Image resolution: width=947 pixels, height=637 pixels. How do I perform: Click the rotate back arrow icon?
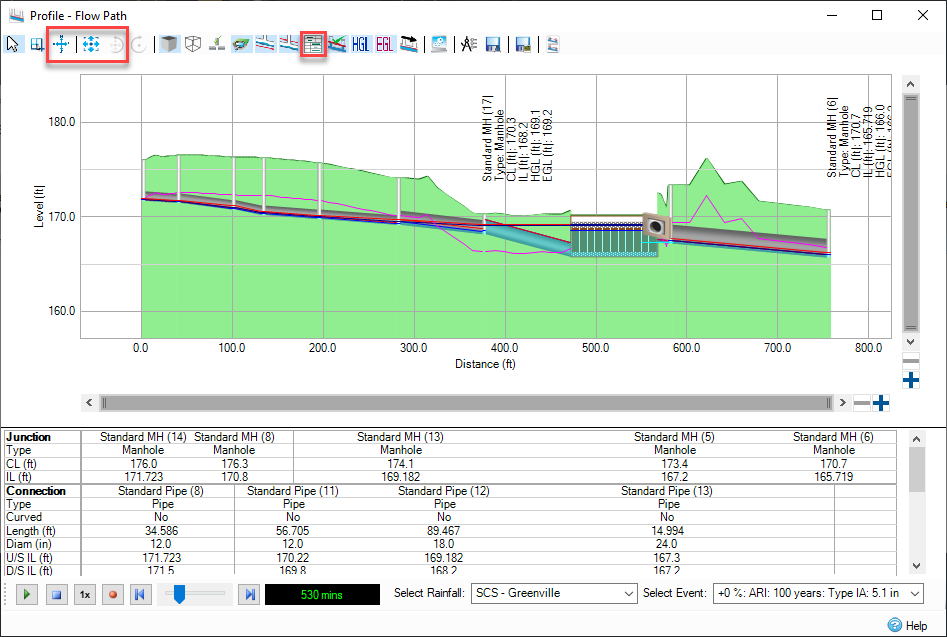click(116, 44)
